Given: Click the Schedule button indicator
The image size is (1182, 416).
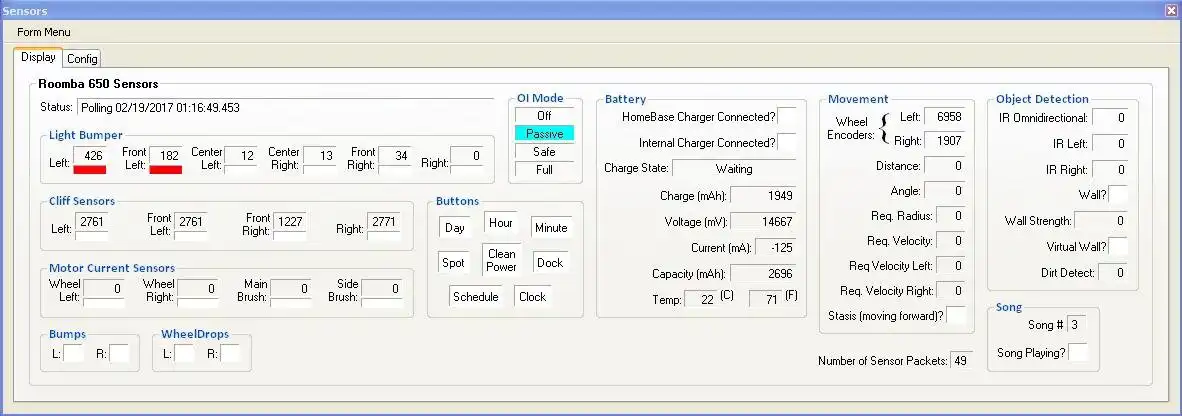Looking at the screenshot, I should [476, 297].
